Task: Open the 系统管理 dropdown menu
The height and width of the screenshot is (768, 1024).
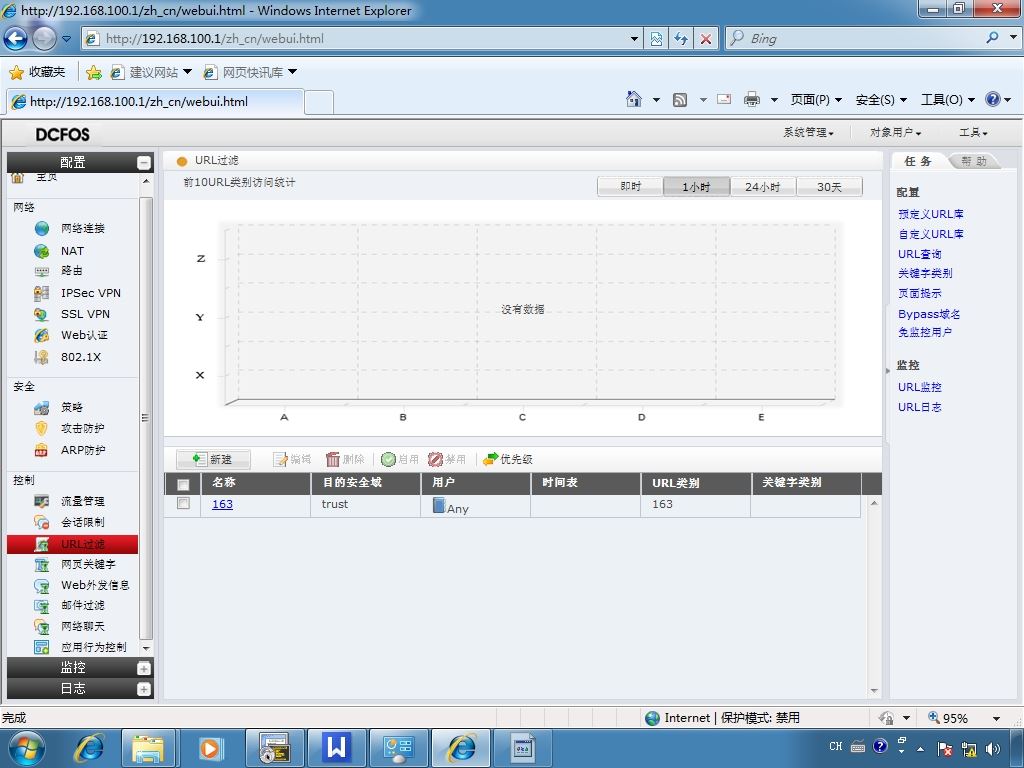Action: (808, 133)
